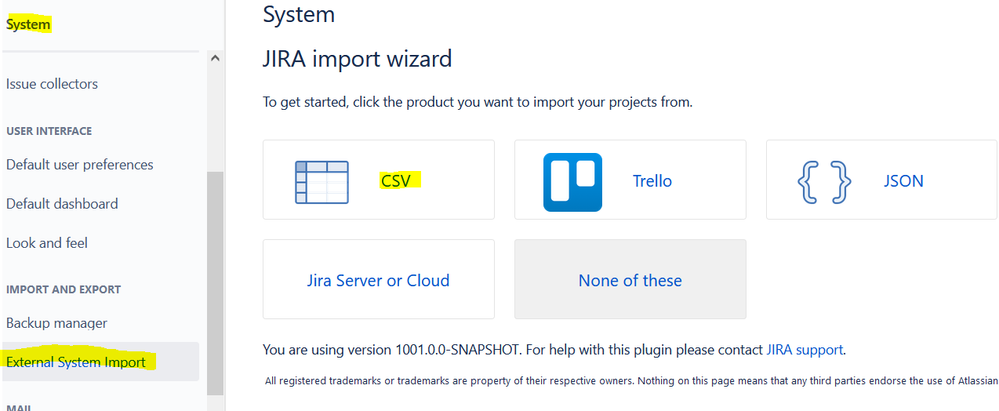
Task: Click the sidebar scroll up arrow
Action: 215,58
